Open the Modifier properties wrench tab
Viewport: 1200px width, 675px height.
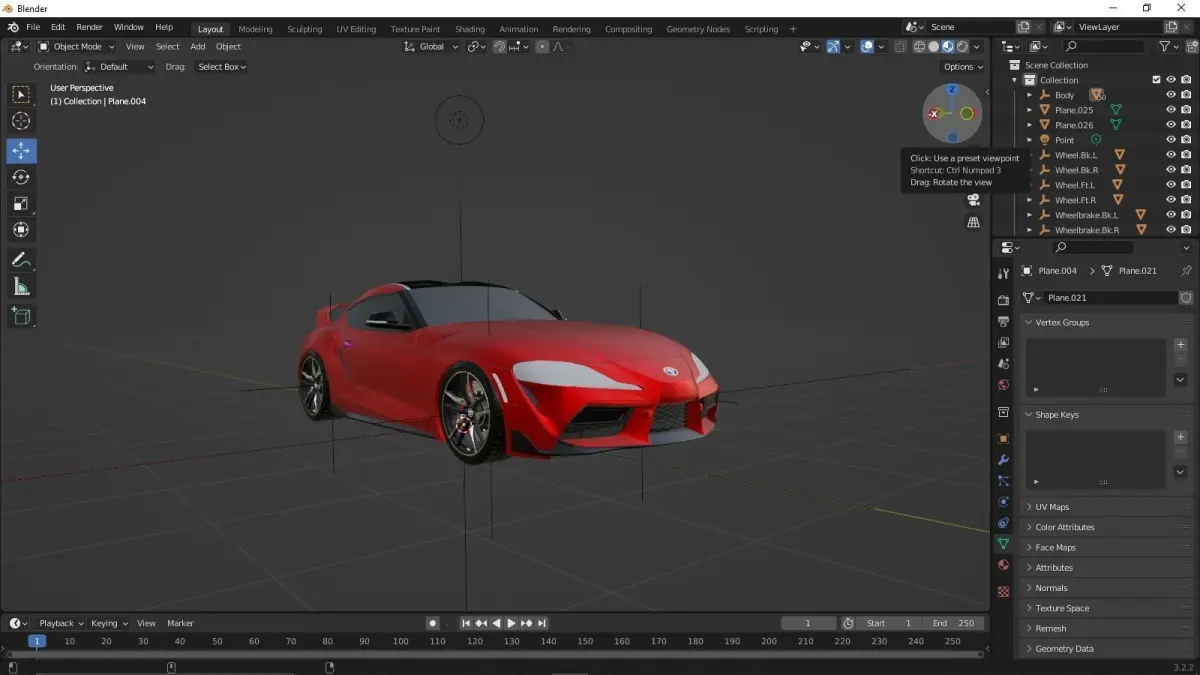[x=1003, y=460]
